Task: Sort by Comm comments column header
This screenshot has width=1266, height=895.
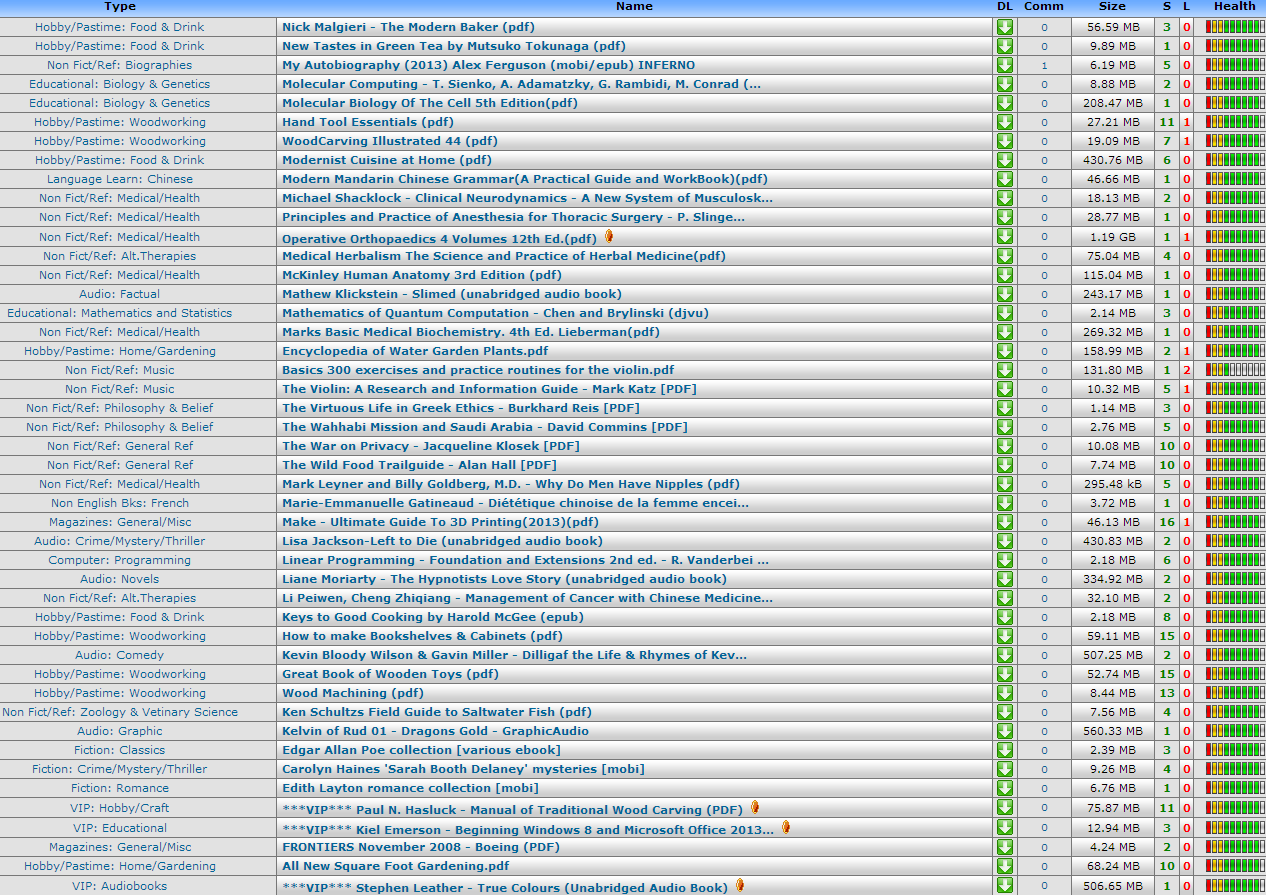Action: (1044, 7)
